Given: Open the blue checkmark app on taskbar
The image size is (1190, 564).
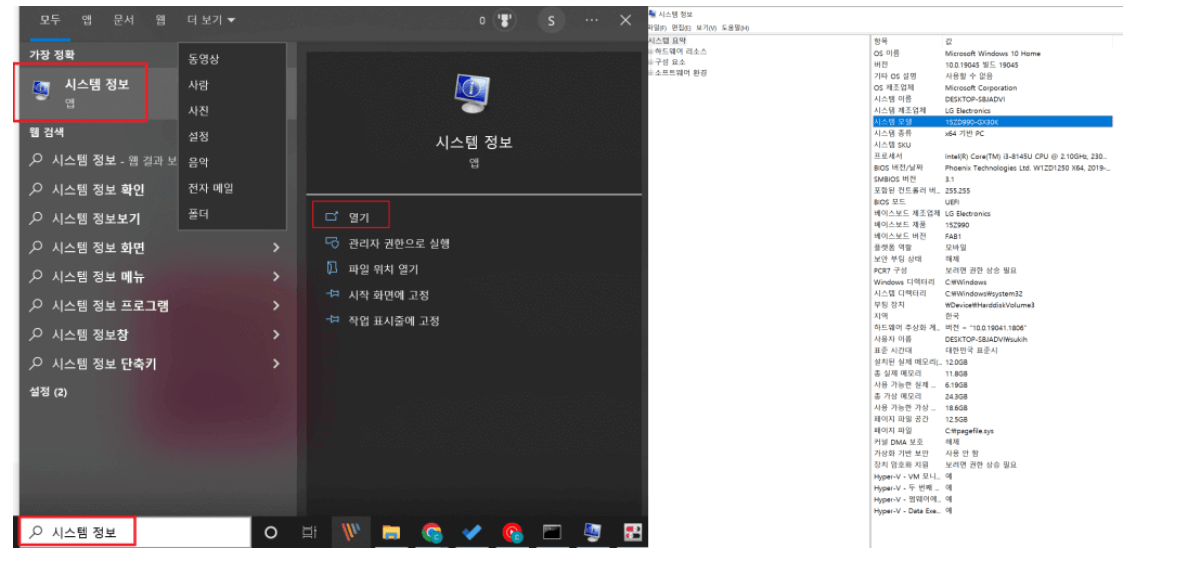Looking at the screenshot, I should click(x=472, y=533).
